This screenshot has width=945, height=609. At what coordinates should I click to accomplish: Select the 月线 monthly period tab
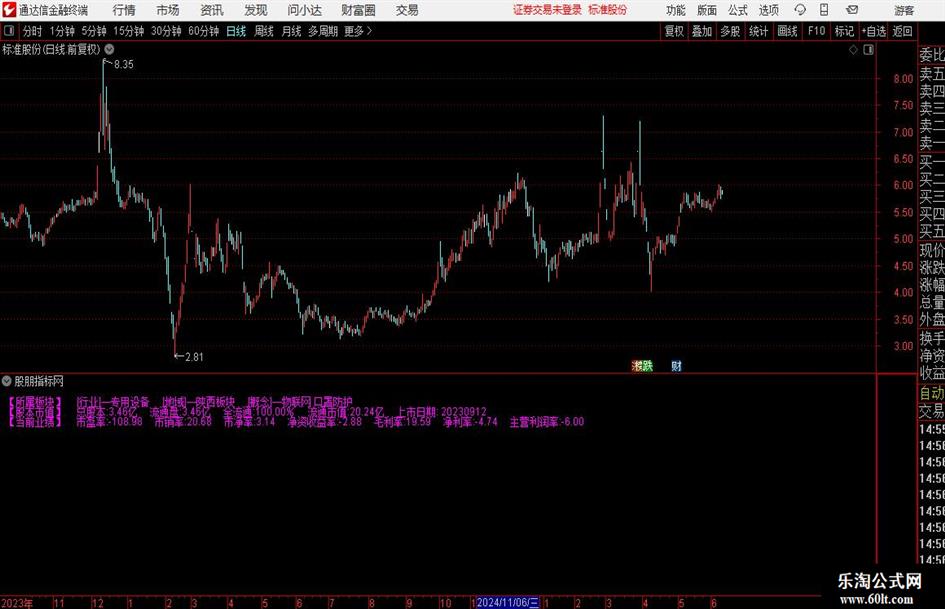[291, 31]
